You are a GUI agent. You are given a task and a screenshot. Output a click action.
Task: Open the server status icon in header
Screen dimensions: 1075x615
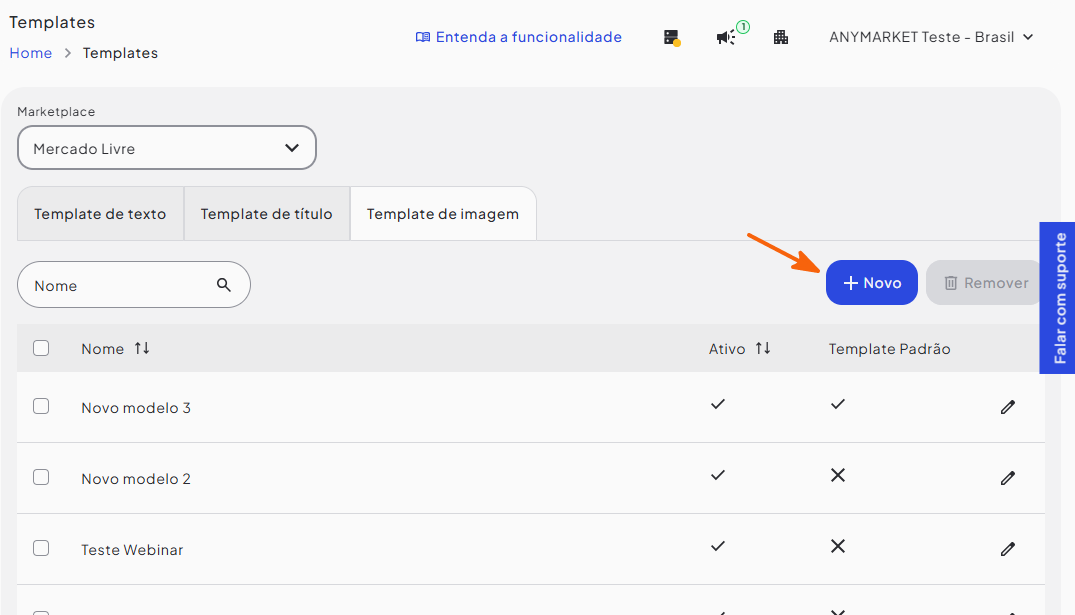(672, 38)
